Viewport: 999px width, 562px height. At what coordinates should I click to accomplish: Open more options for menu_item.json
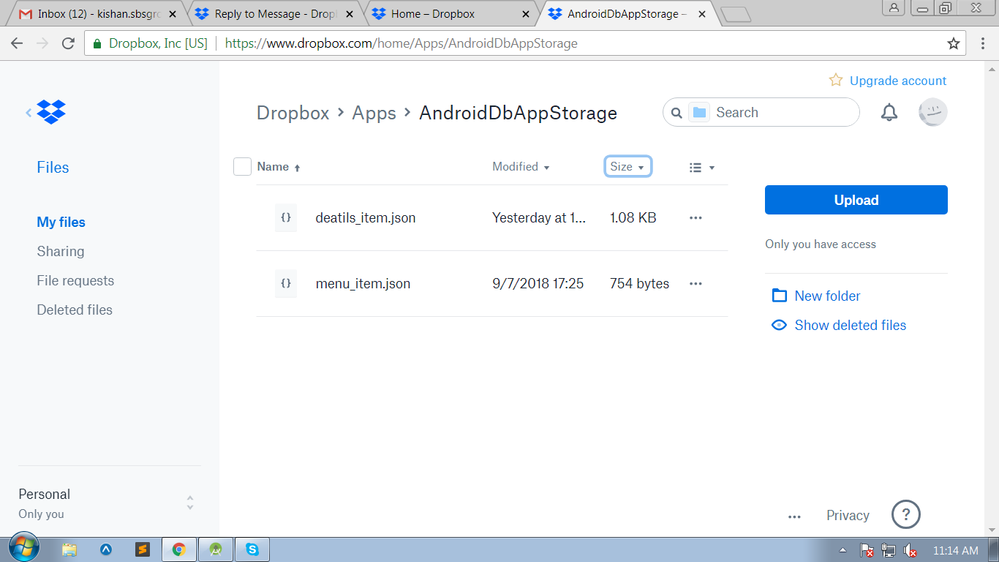[695, 284]
